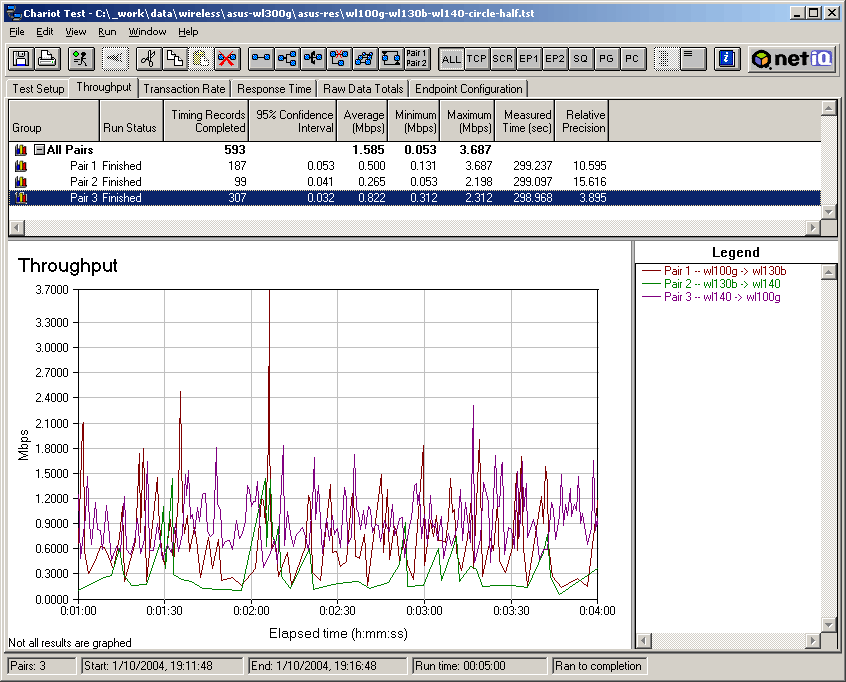Click the Cut scissors icon

148,59
